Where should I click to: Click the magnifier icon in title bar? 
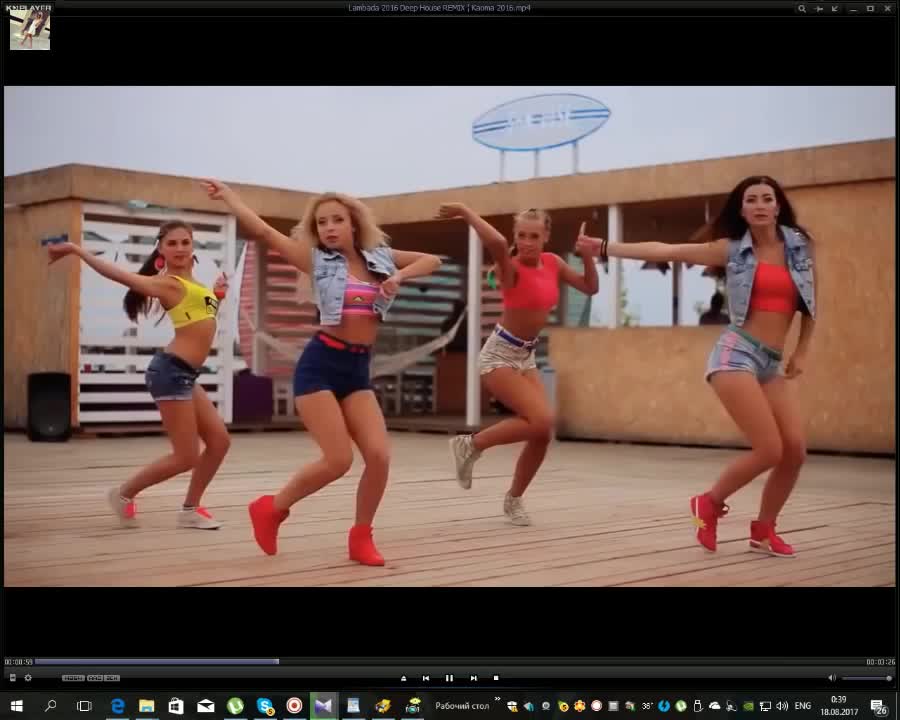[x=802, y=8]
